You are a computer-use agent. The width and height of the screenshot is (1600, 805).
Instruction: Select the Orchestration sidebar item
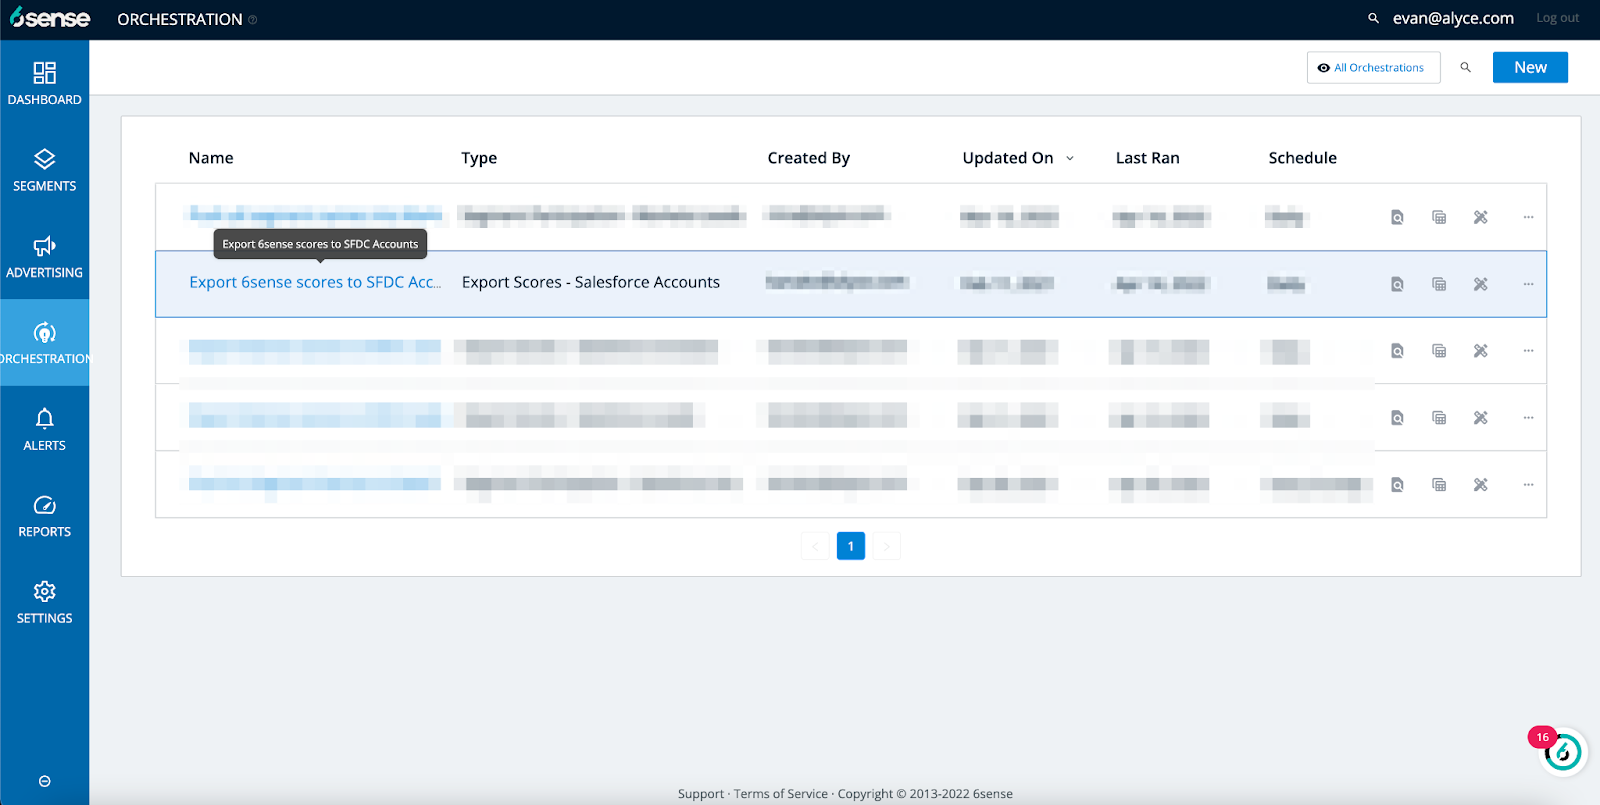tap(44, 343)
